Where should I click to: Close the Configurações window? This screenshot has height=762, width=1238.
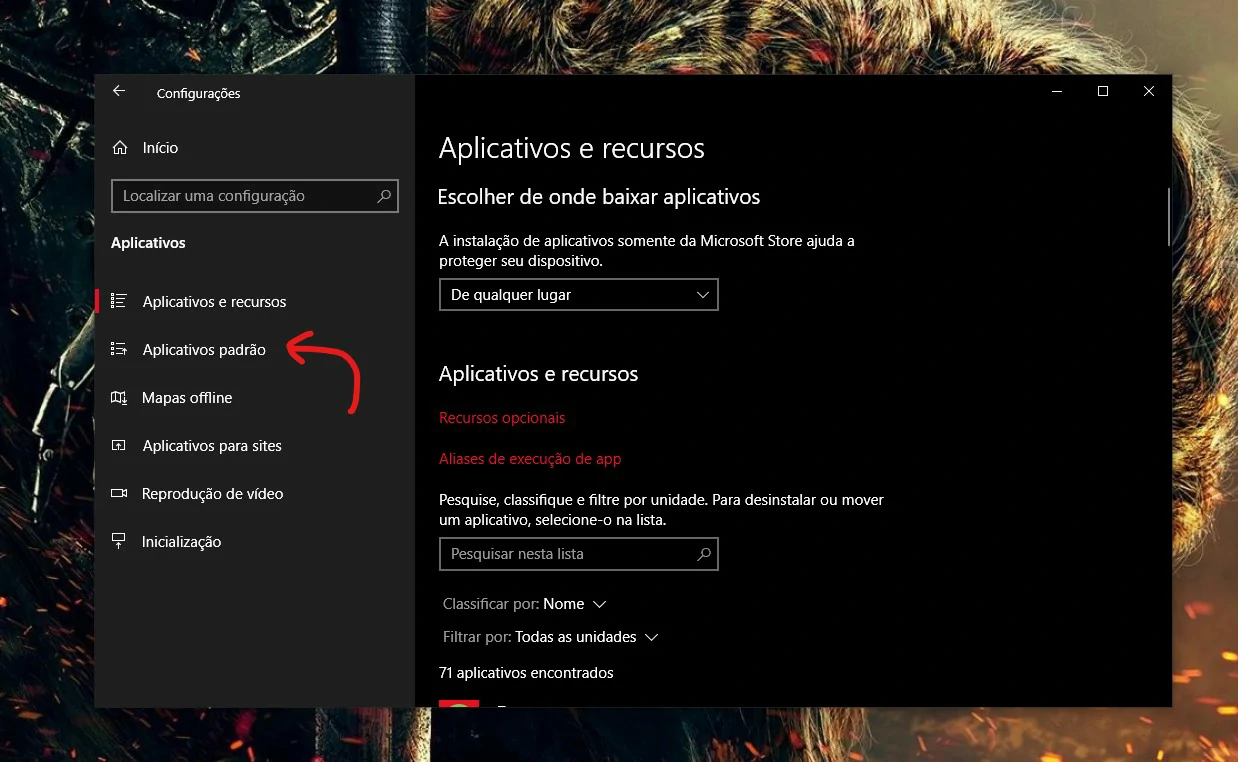(x=1149, y=91)
